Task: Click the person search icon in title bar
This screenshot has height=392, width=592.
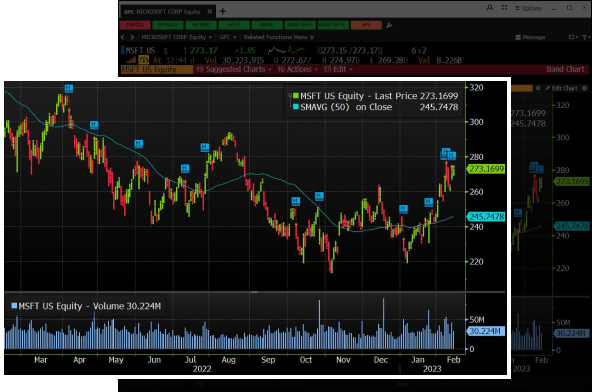Action: click(490, 8)
